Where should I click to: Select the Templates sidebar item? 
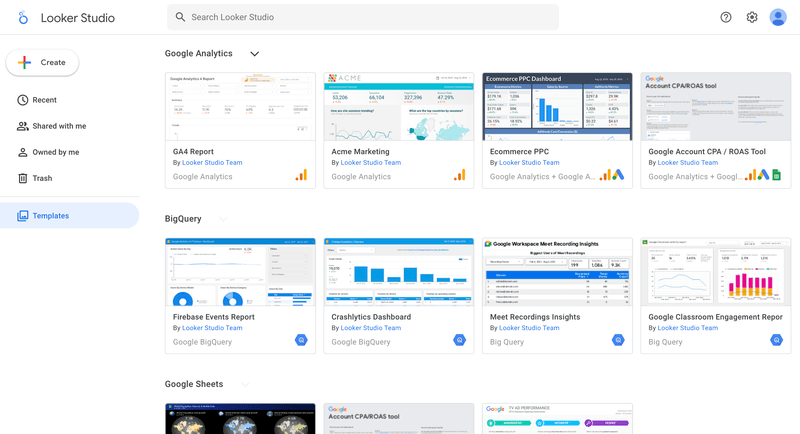point(69,216)
